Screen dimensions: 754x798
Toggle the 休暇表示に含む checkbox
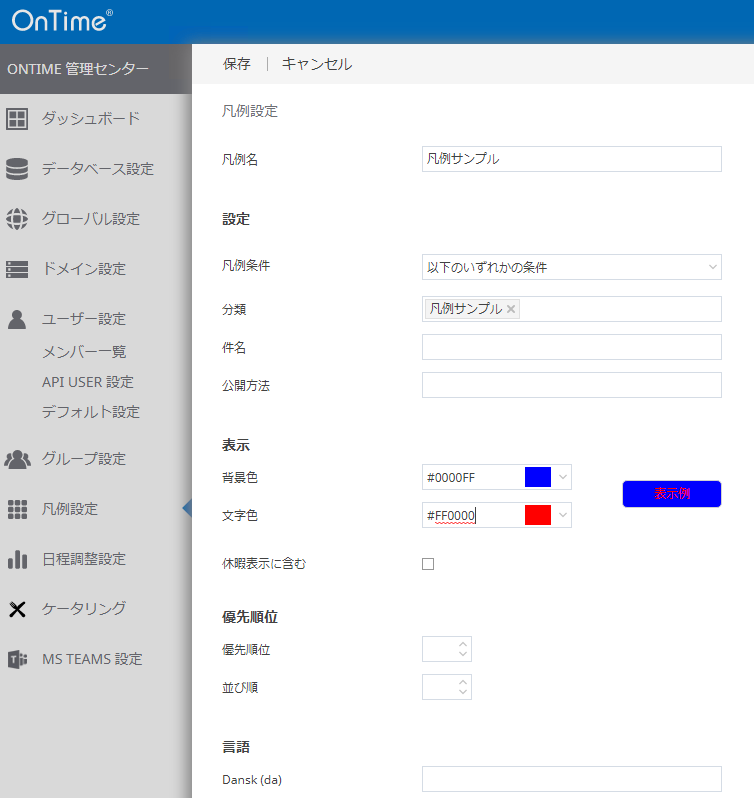[x=428, y=564]
